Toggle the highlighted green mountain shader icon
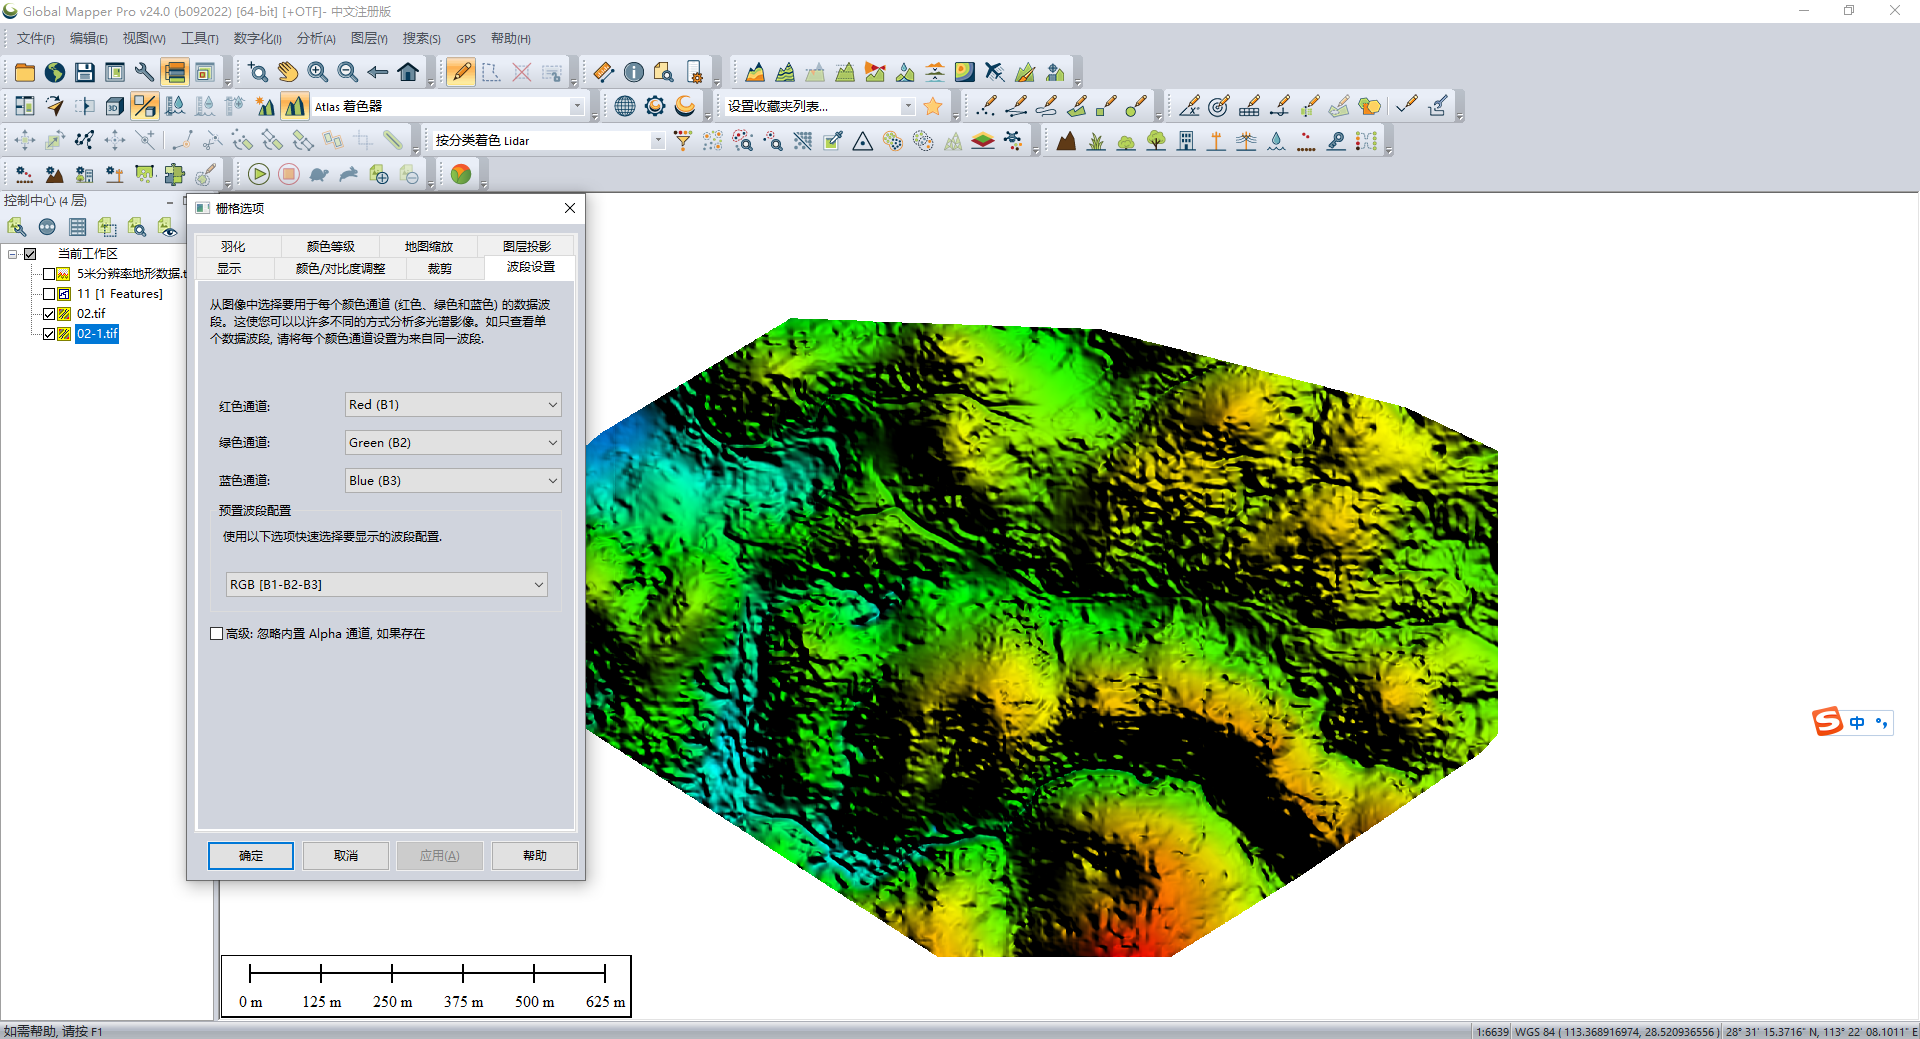Image resolution: width=1920 pixels, height=1039 pixels. 295,106
